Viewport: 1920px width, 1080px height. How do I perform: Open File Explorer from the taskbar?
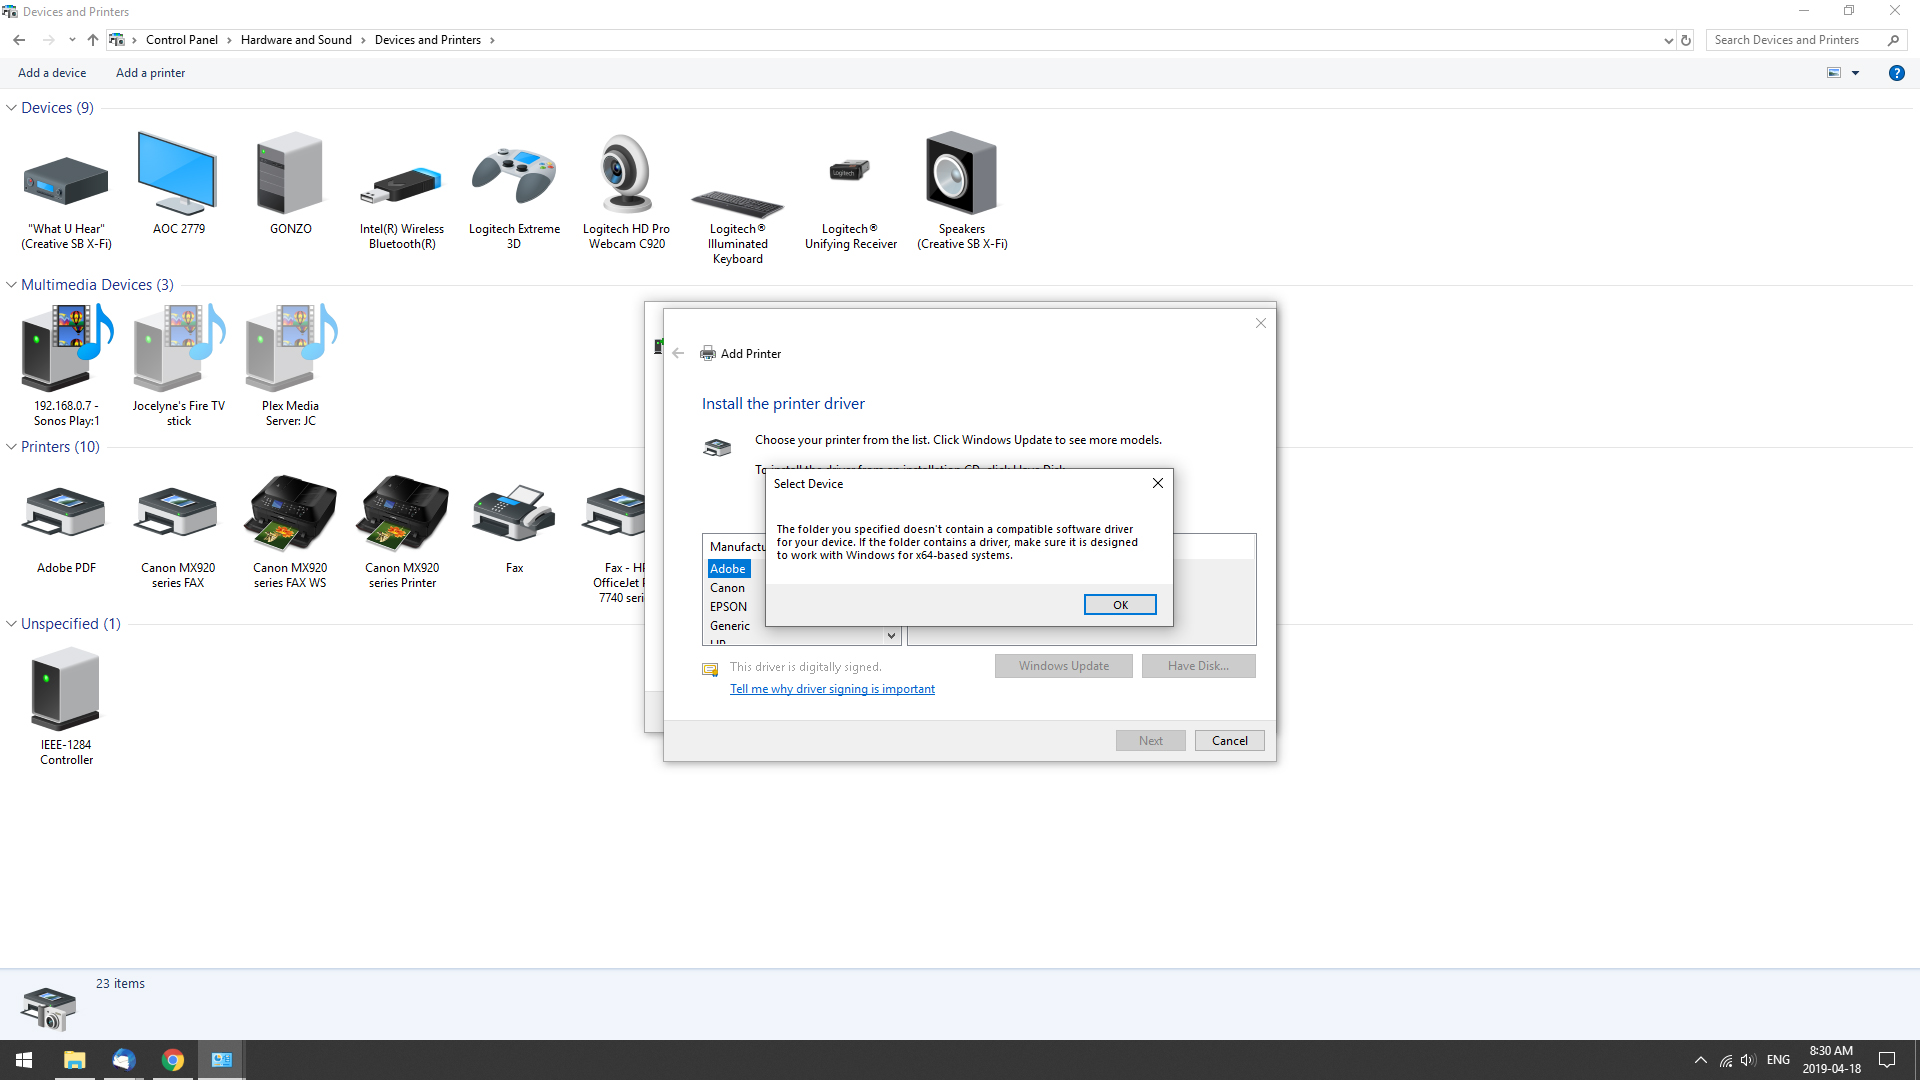74,1059
